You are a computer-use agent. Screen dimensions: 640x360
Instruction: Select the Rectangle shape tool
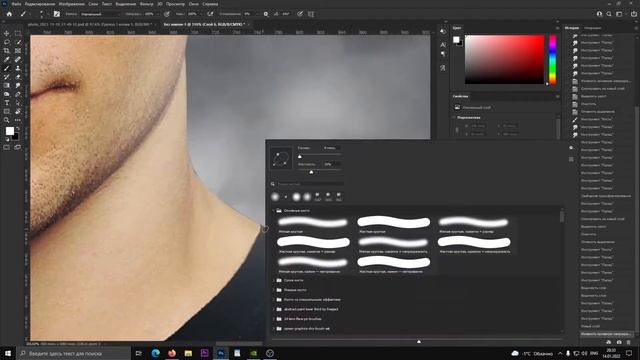[x=7, y=111]
